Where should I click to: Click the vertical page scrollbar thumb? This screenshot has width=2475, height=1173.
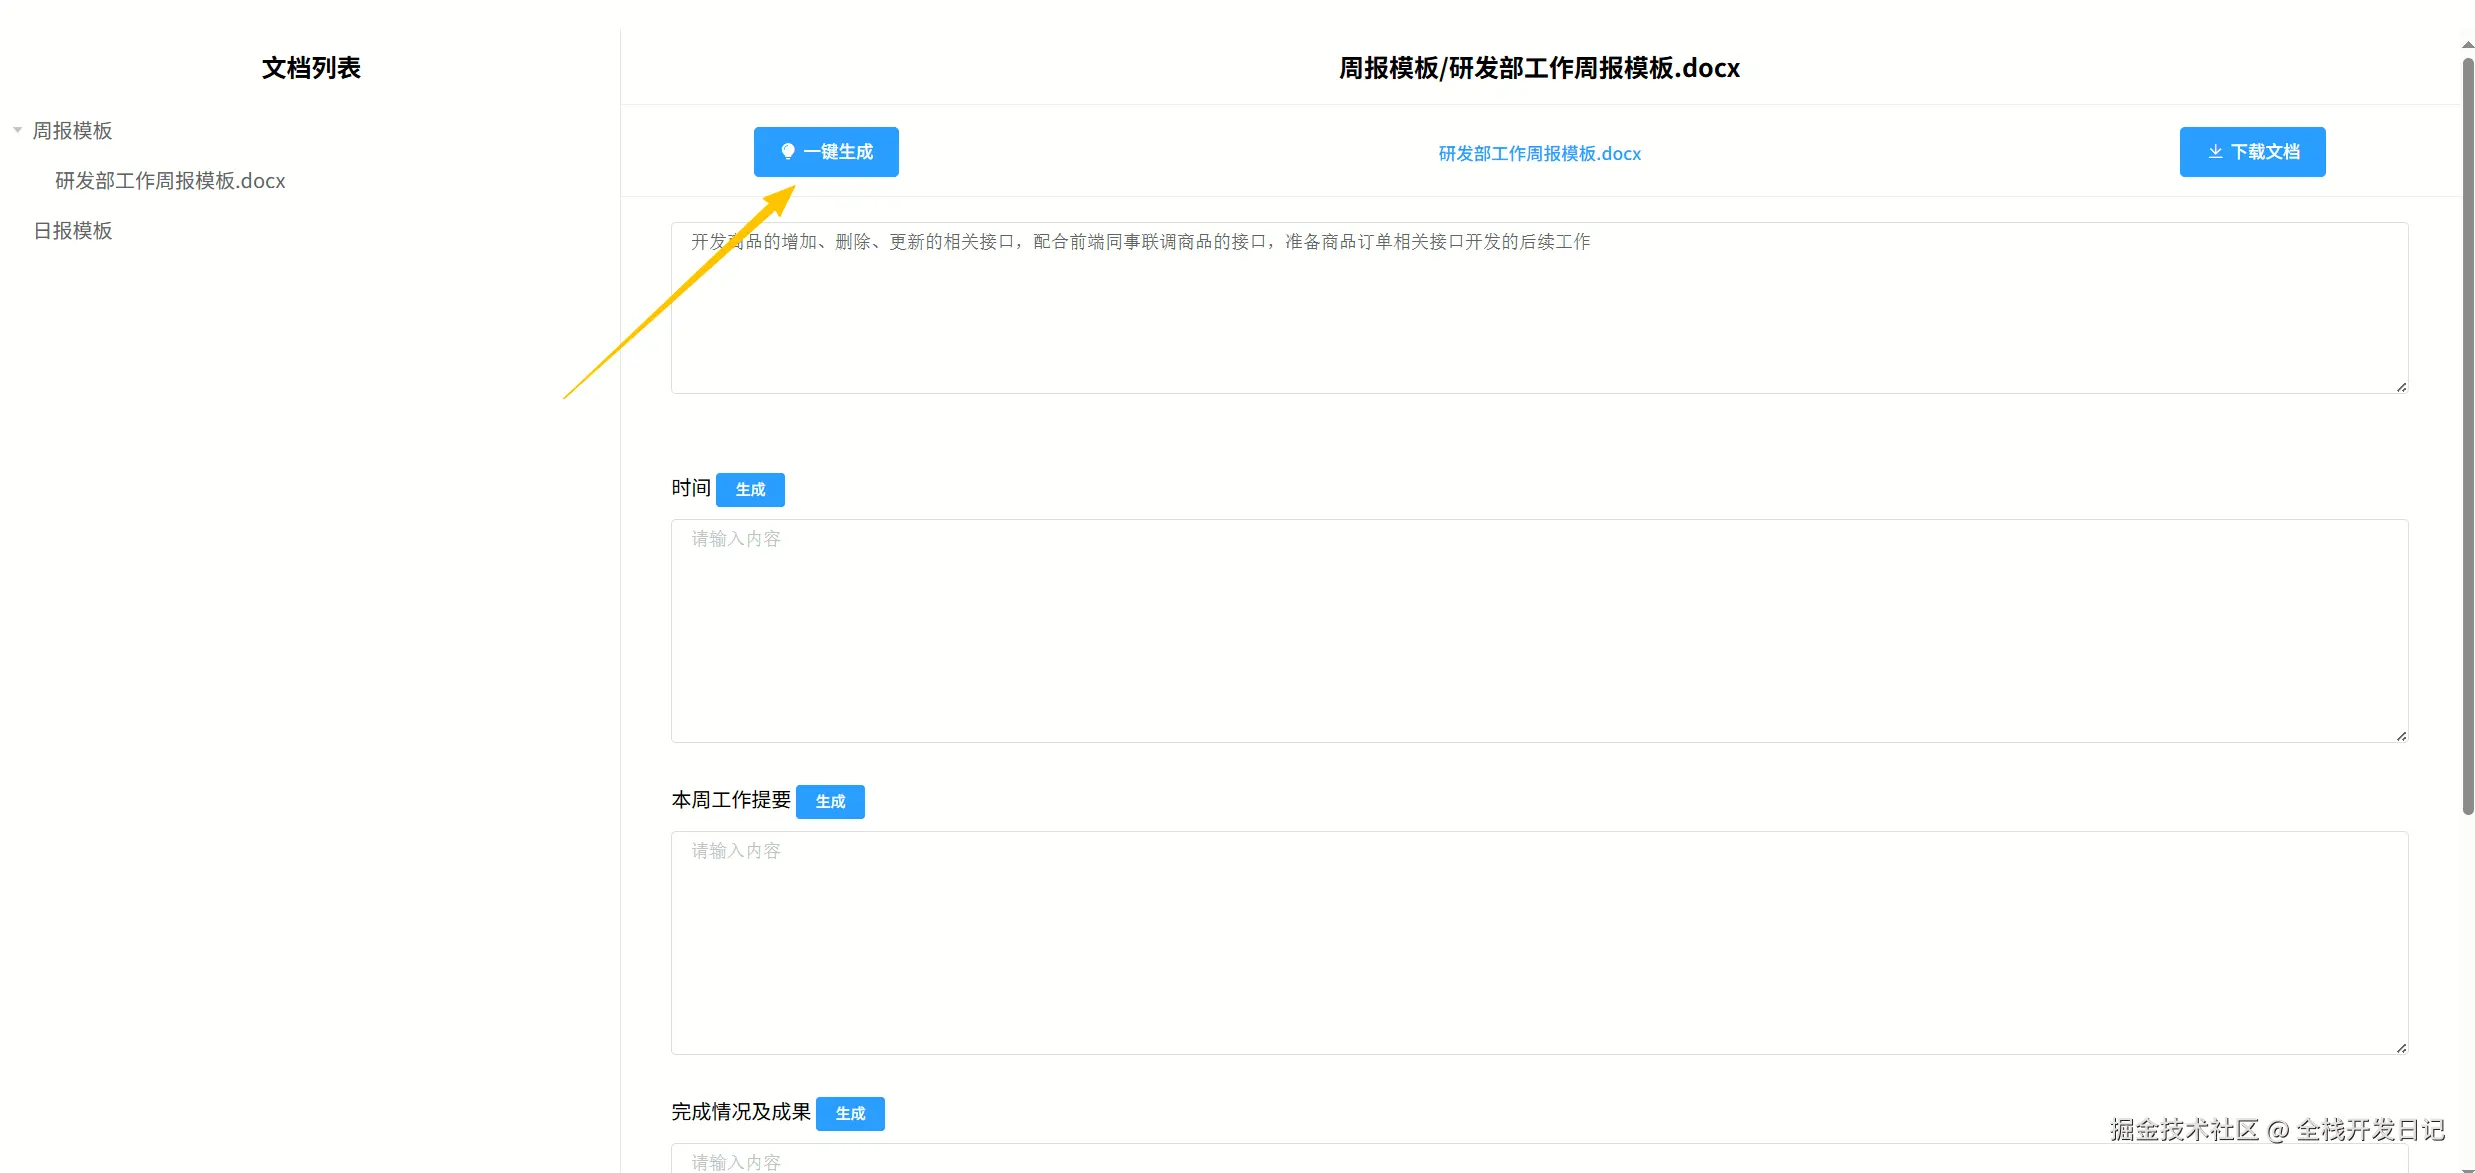pyautogui.click(x=2467, y=435)
